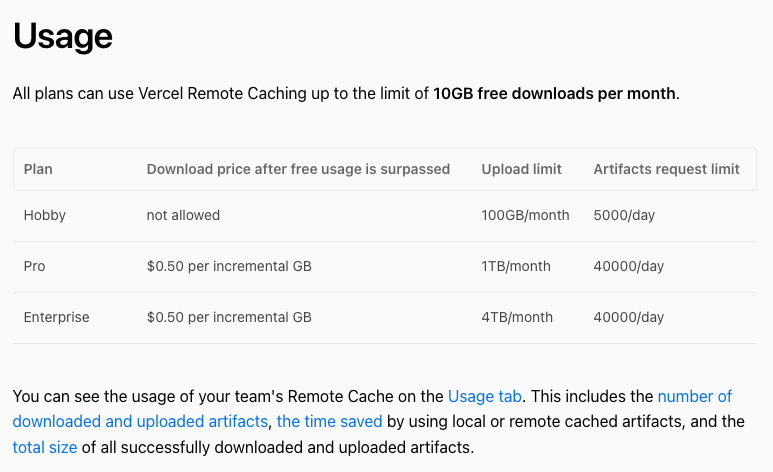Click the Download price column header

[298, 169]
